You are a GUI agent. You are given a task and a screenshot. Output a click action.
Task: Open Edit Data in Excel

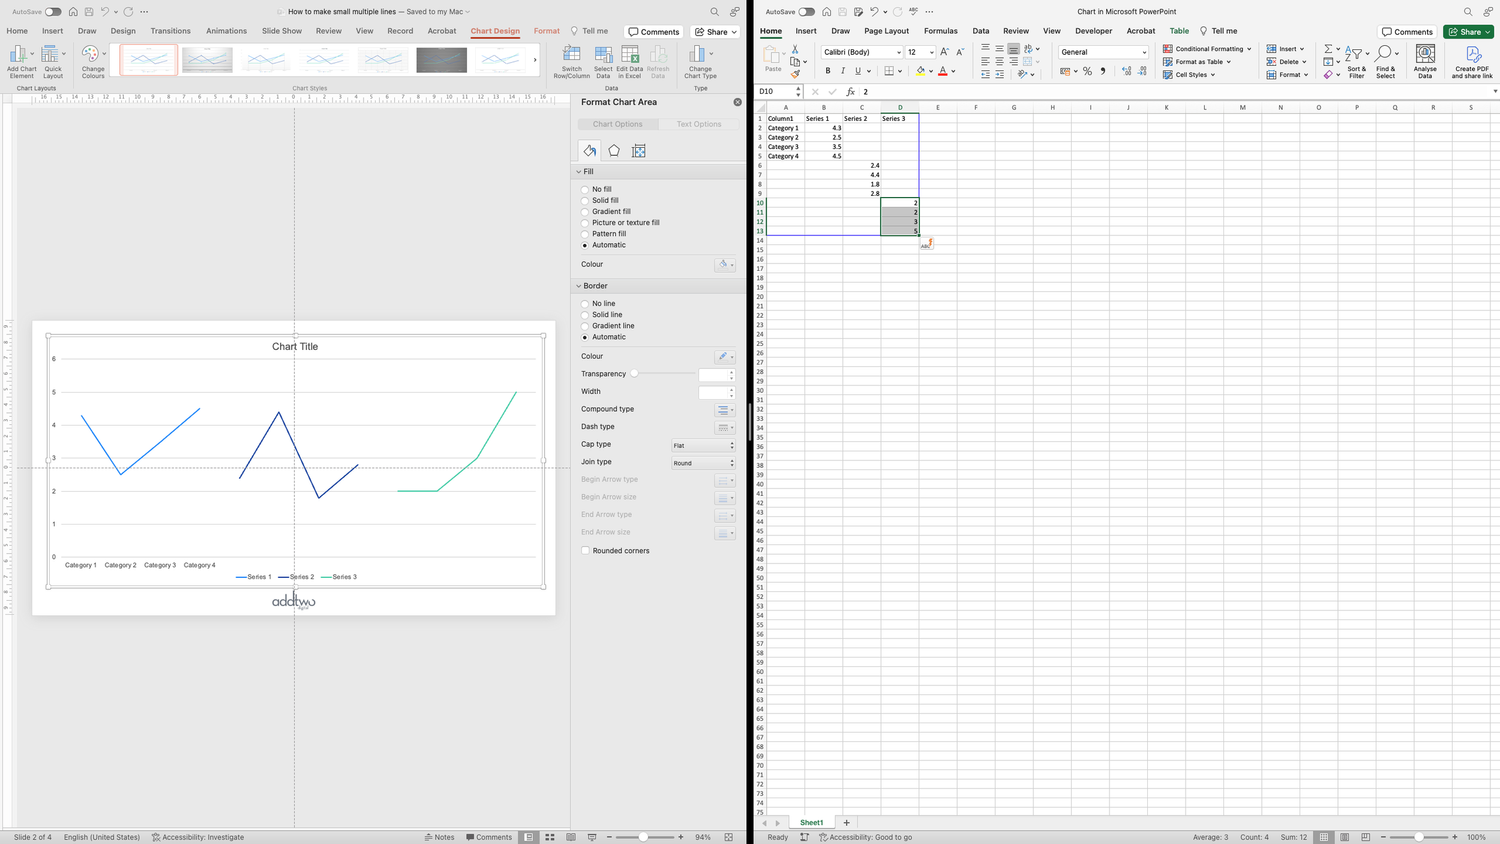tap(629, 60)
